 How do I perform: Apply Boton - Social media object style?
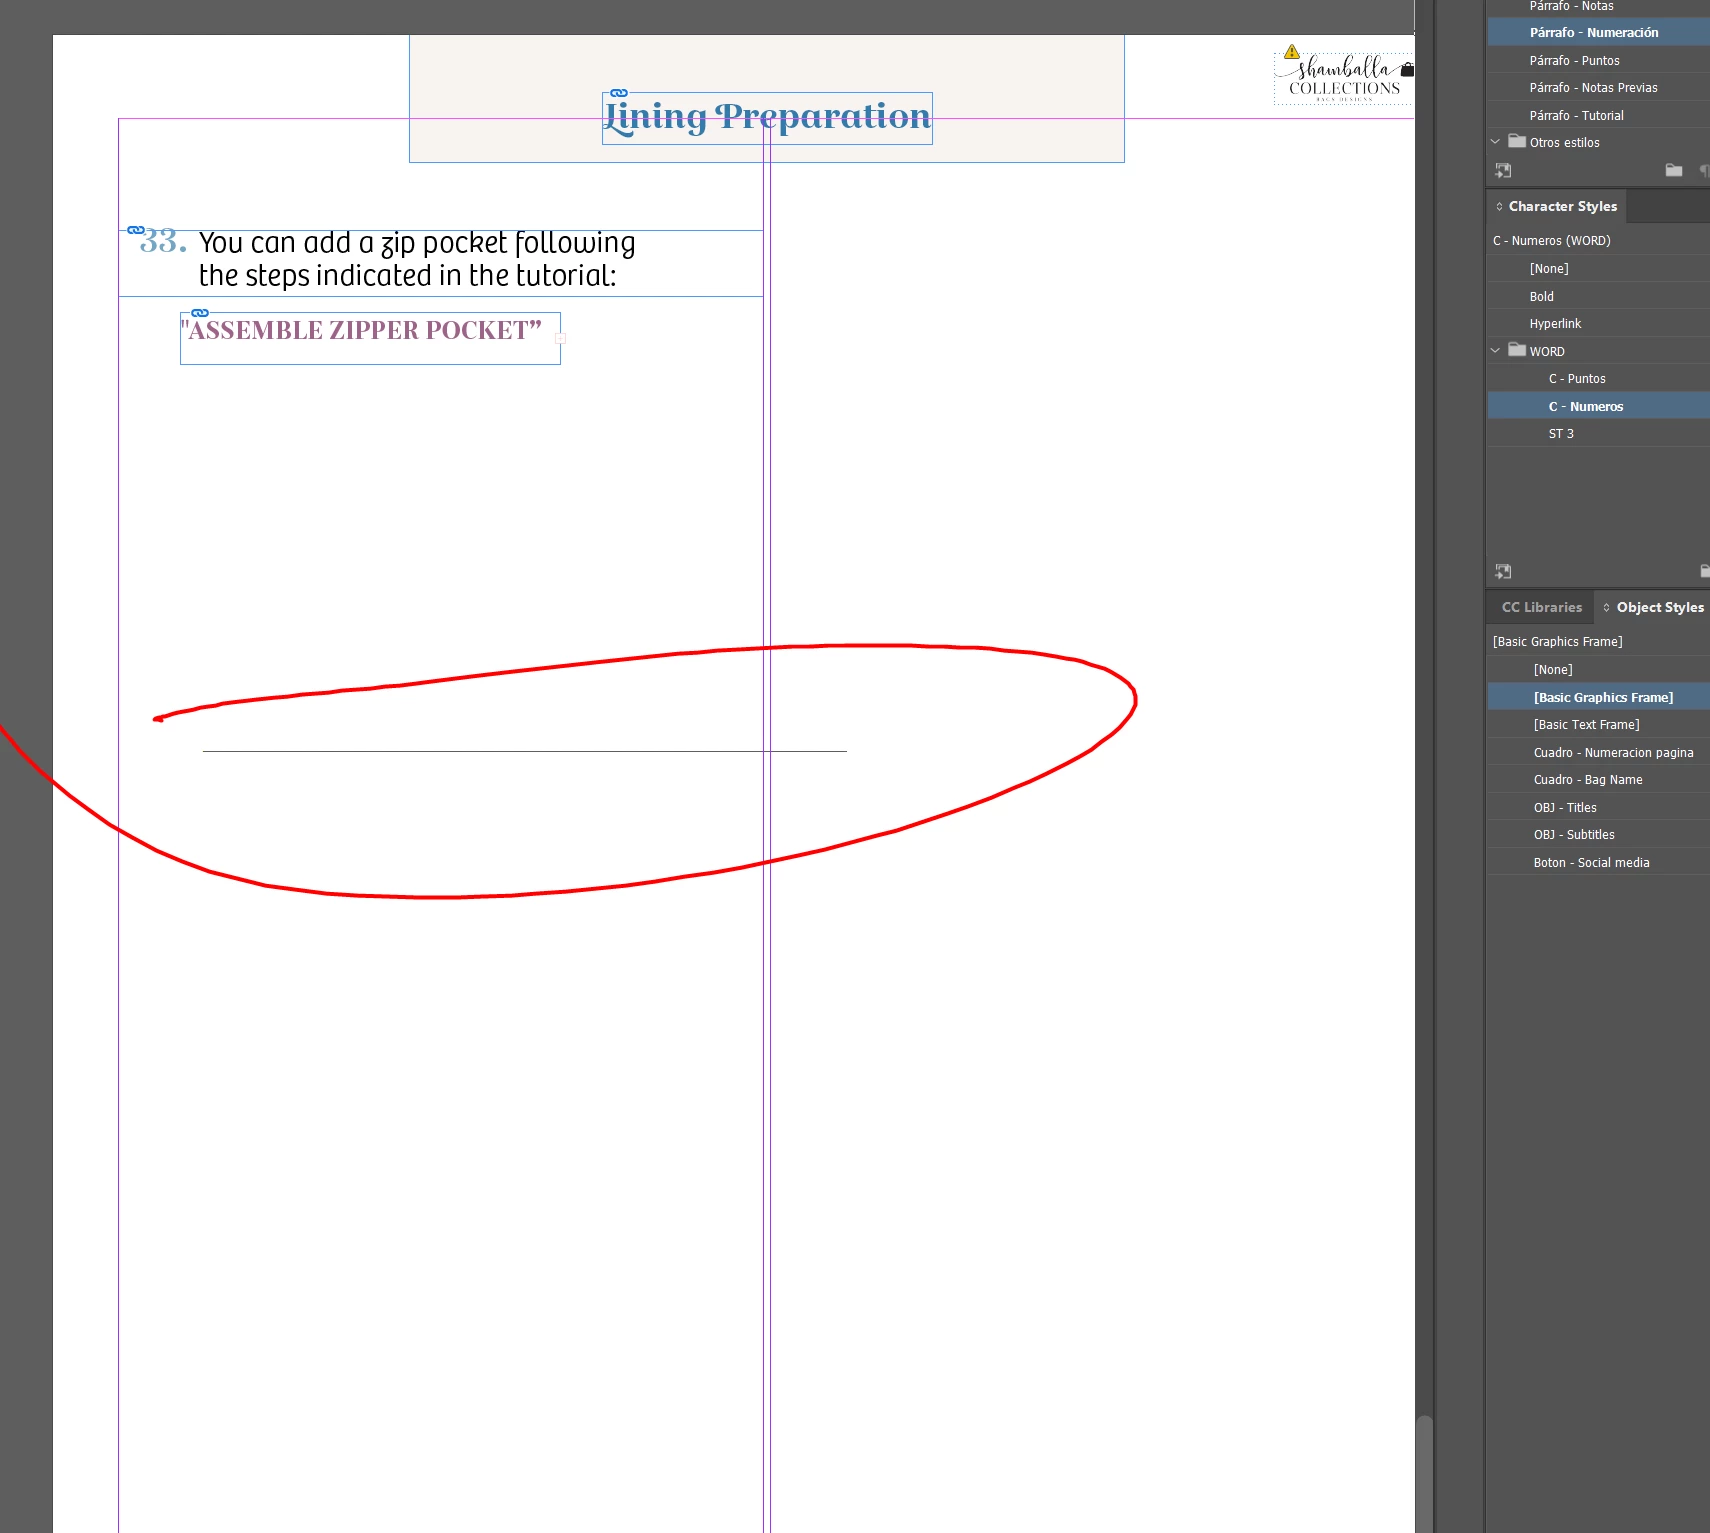[1598, 863]
